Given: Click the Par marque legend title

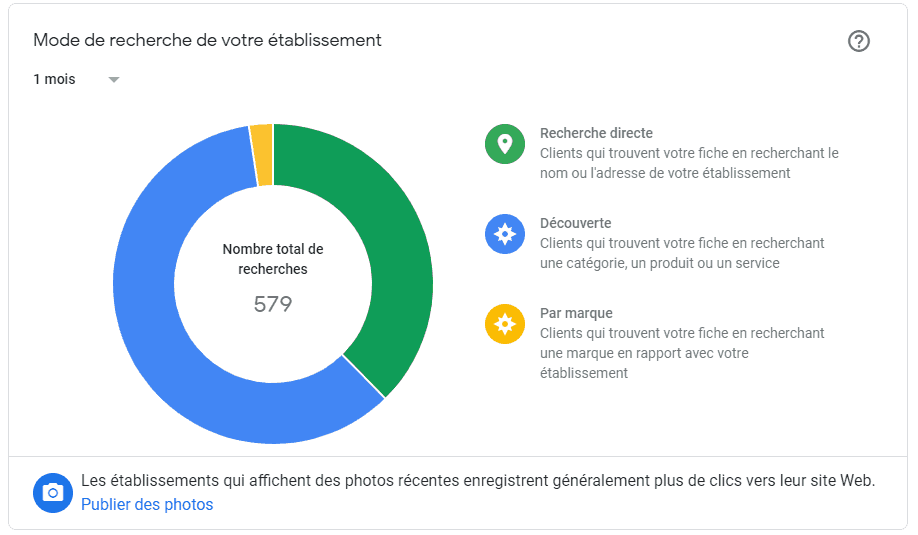Looking at the screenshot, I should coord(576,314).
